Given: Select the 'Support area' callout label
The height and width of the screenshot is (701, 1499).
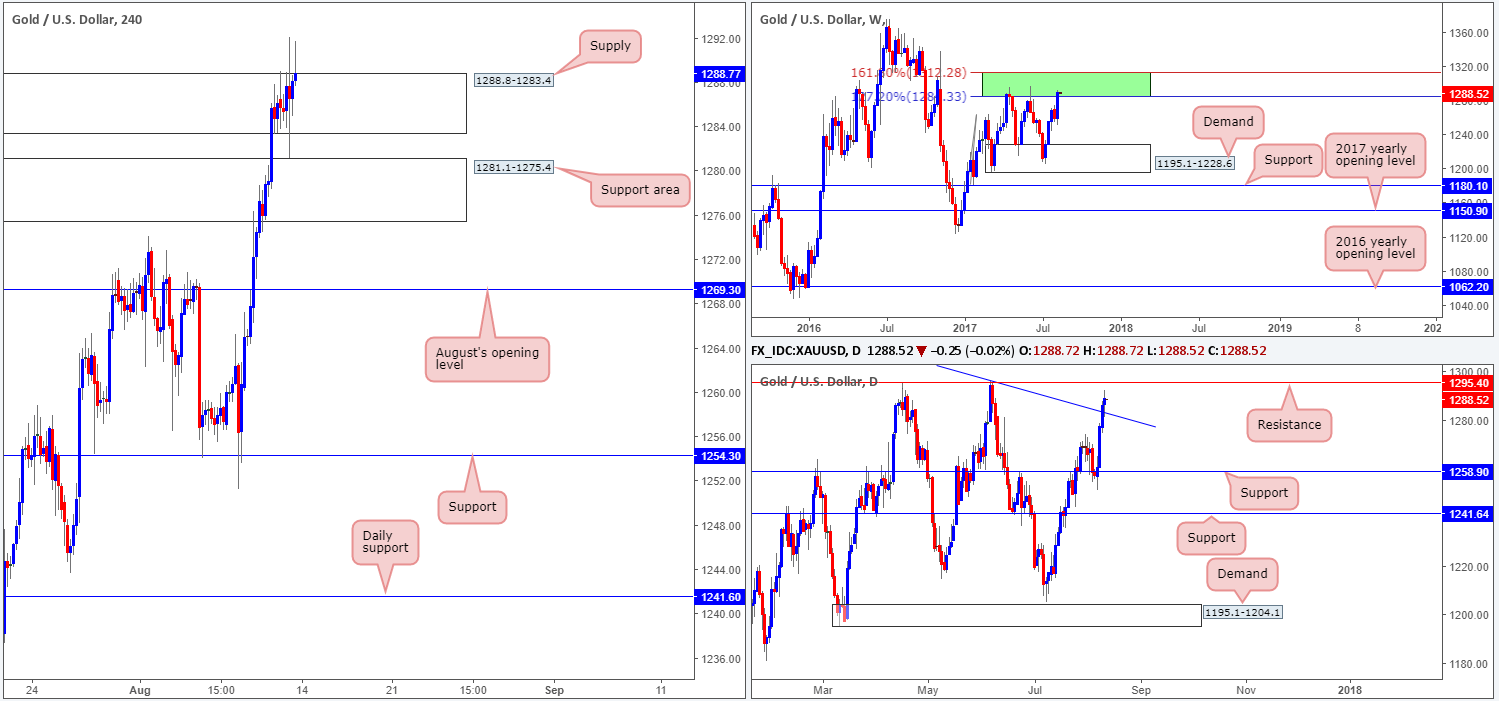Looking at the screenshot, I should point(640,189).
